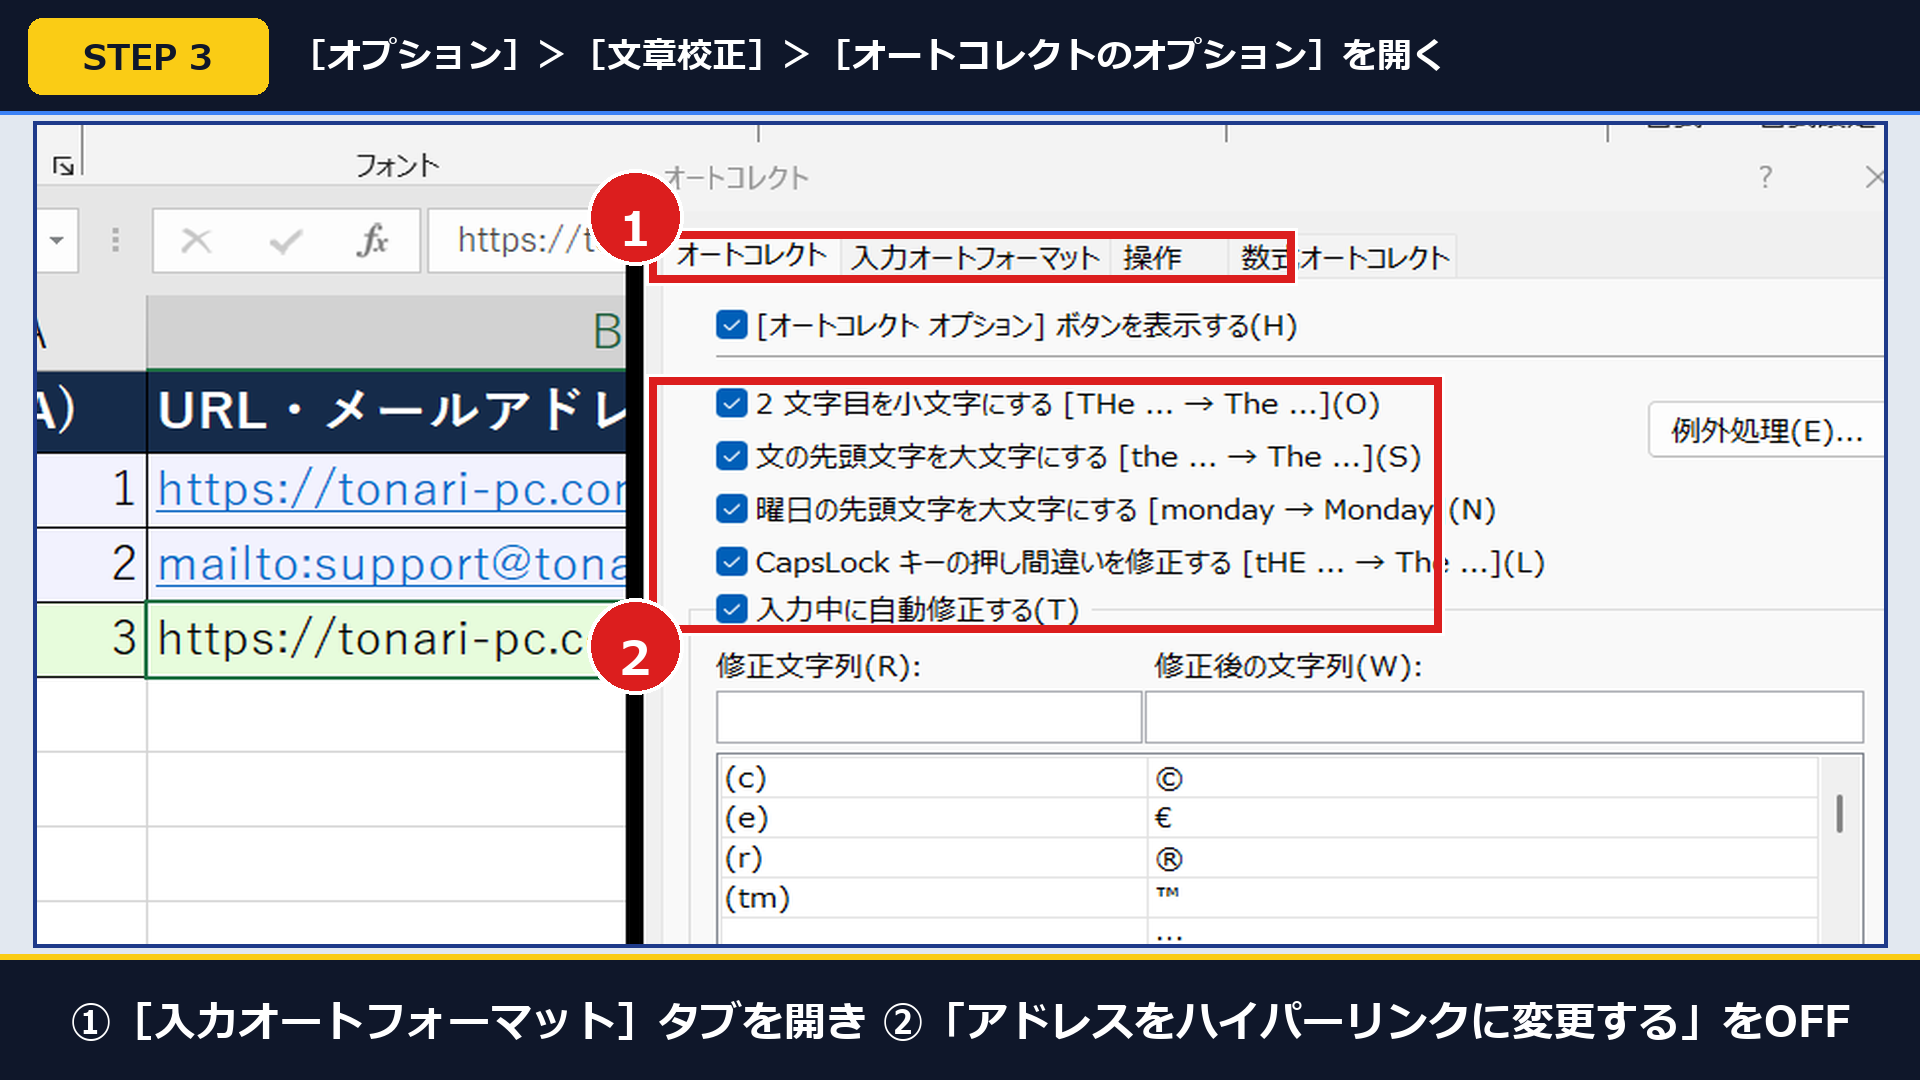1920x1080 pixels.
Task: Select the (e) autocorrect list entry
Action: click(746, 818)
